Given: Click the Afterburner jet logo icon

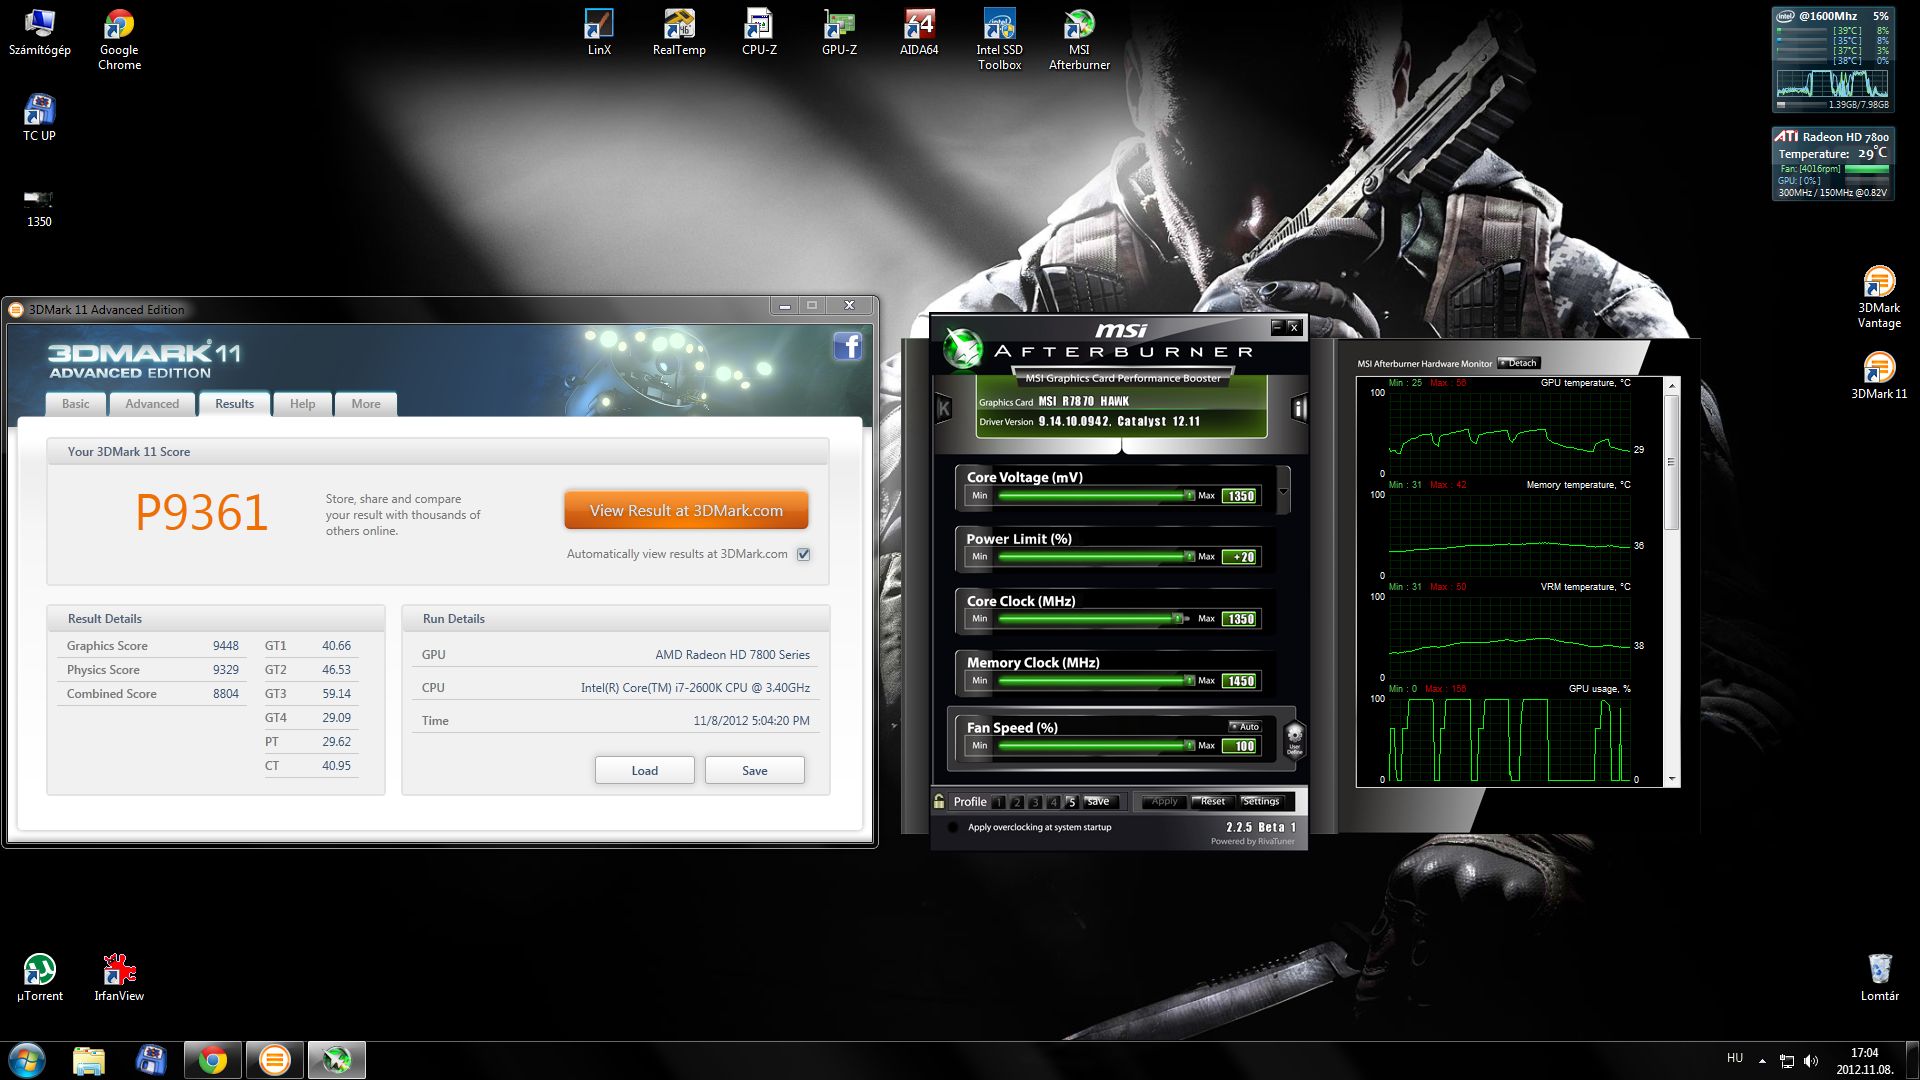Looking at the screenshot, I should [964, 349].
